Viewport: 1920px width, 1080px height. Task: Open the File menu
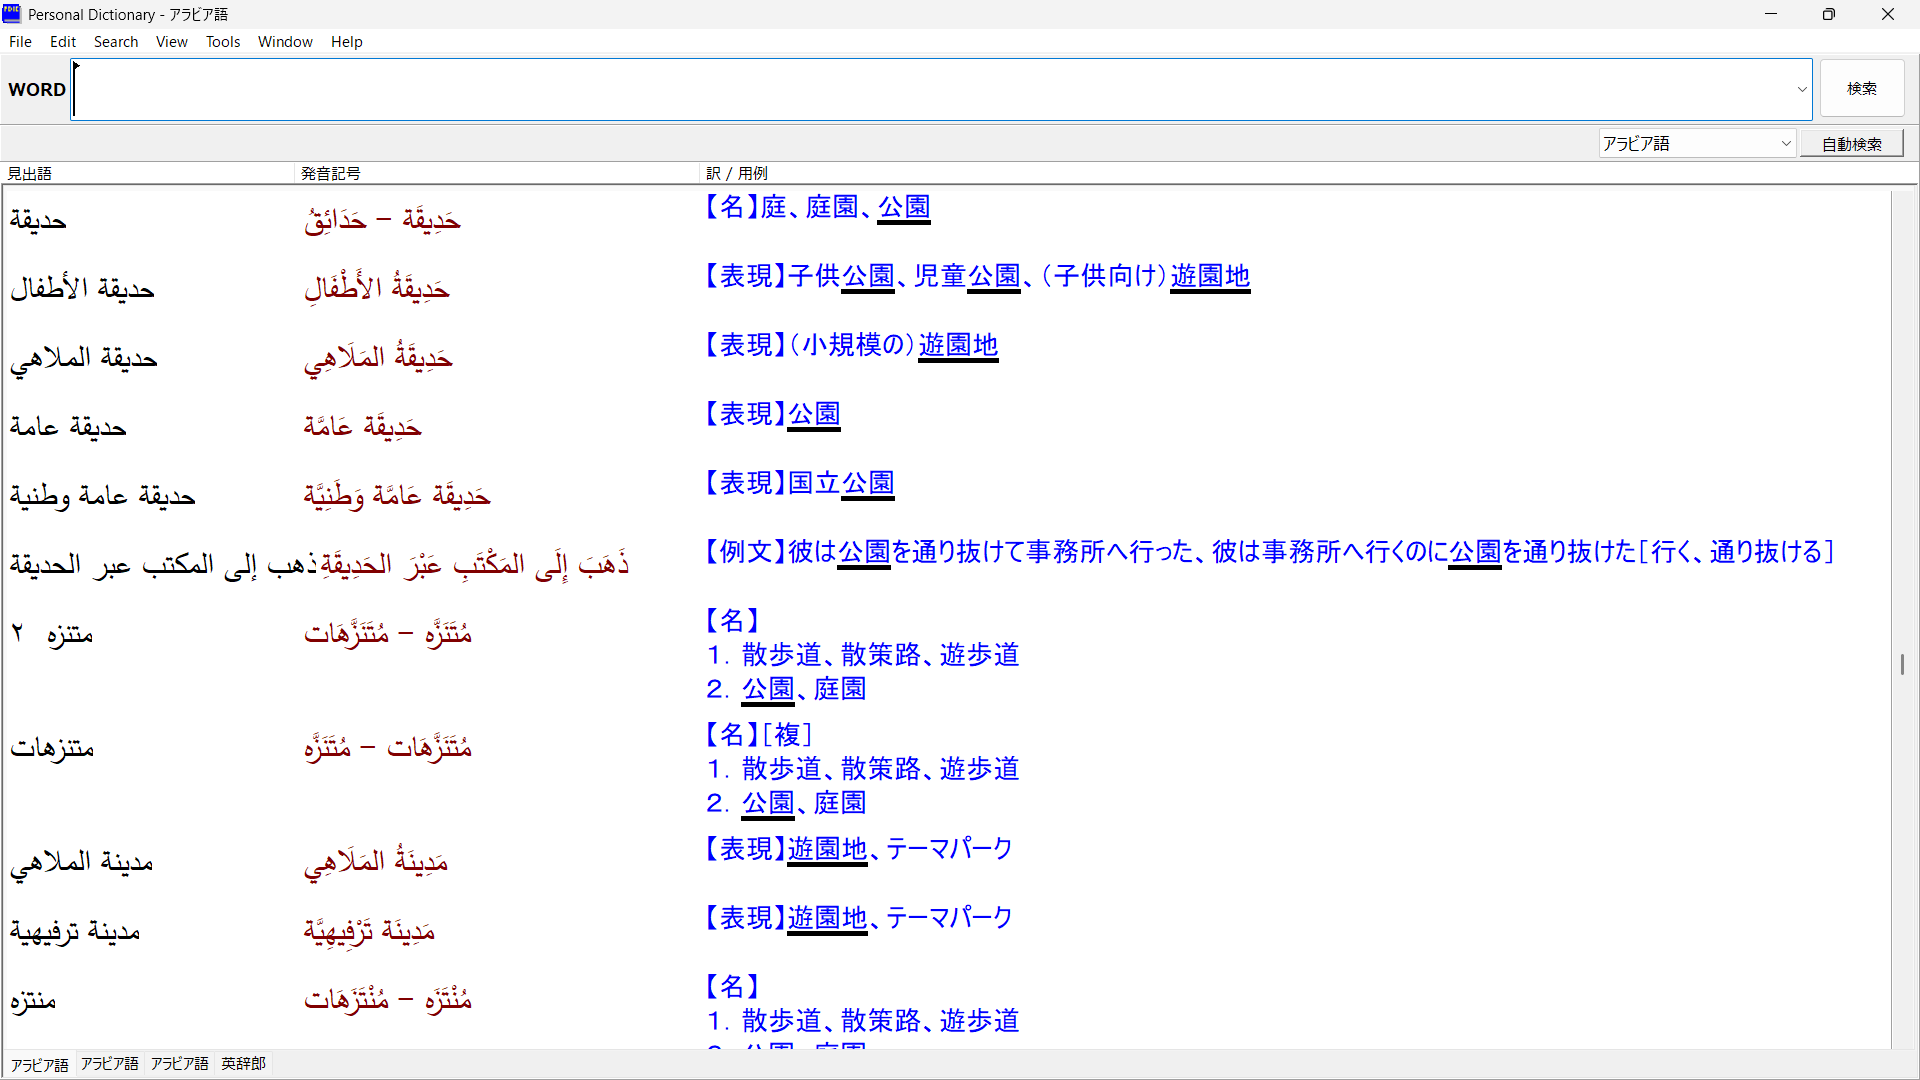click(20, 42)
